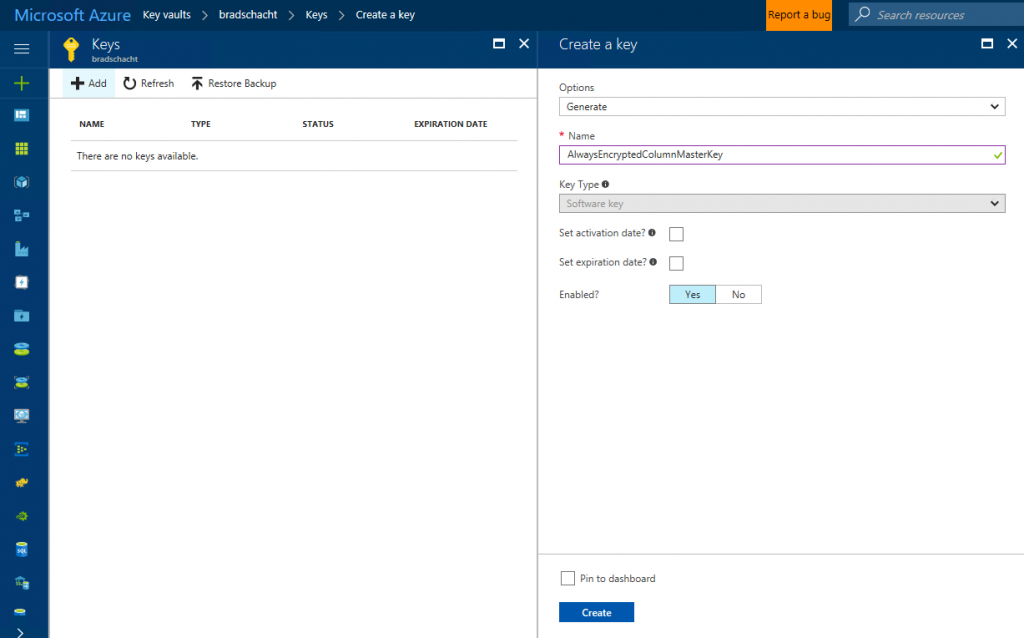
Task: Click the EXPIRATION DATE column header
Action: pyautogui.click(x=451, y=124)
